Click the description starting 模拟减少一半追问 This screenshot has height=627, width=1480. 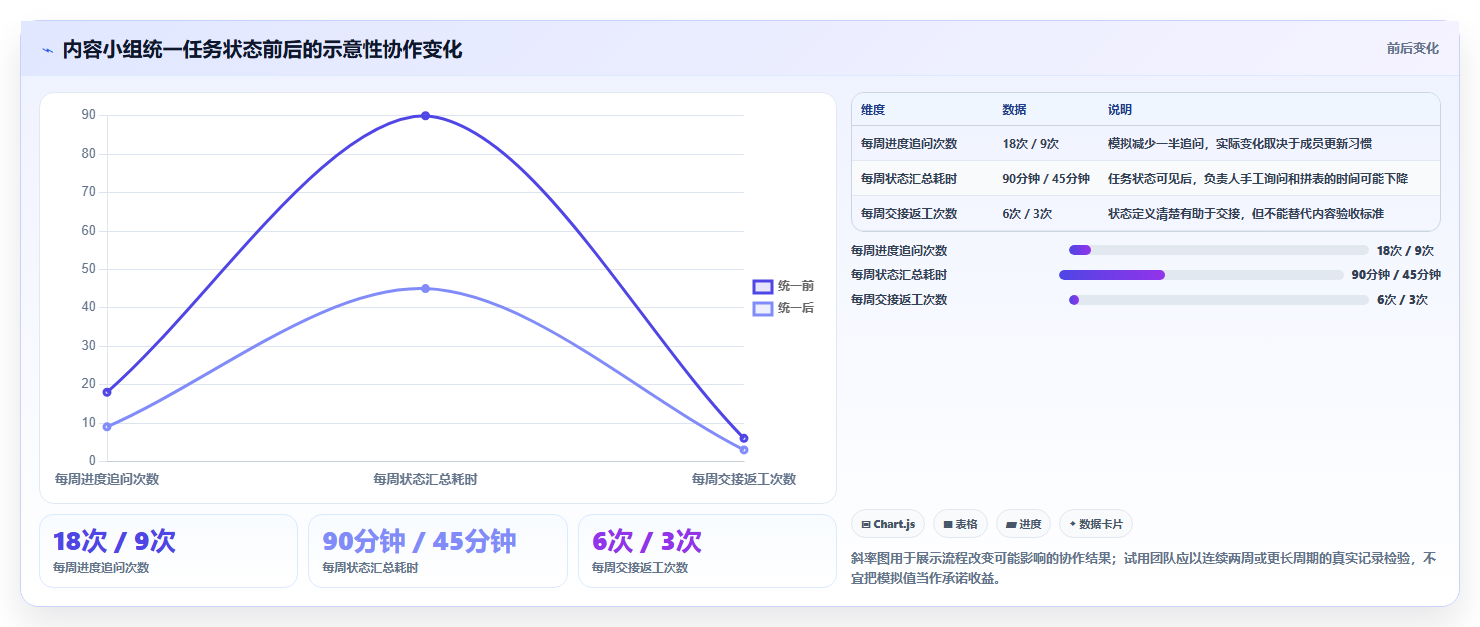coord(1240,144)
